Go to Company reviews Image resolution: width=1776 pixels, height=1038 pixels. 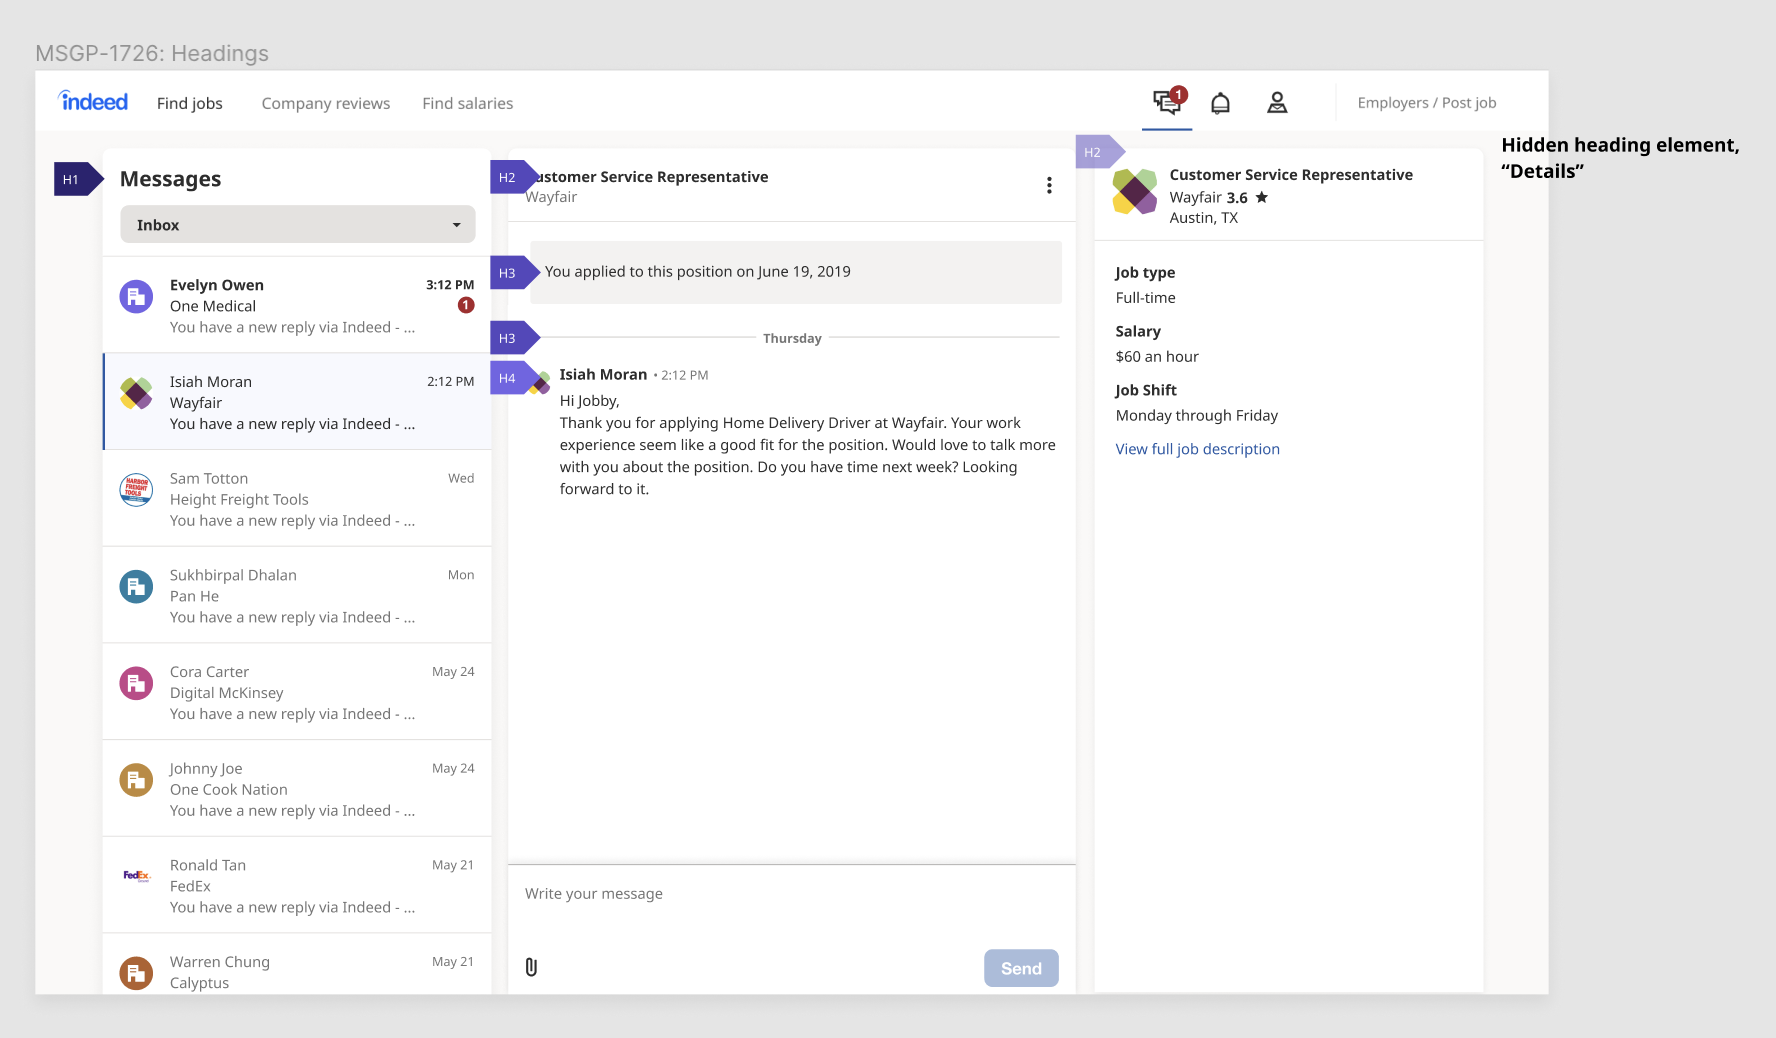[x=326, y=103]
